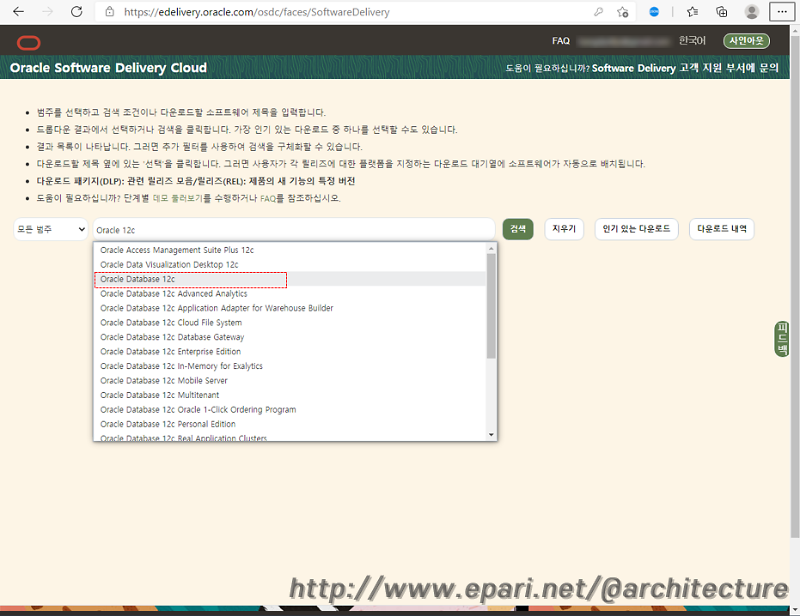The width and height of the screenshot is (800, 616).
Task: Click the red Oracle logo
Action: pyautogui.click(x=29, y=43)
